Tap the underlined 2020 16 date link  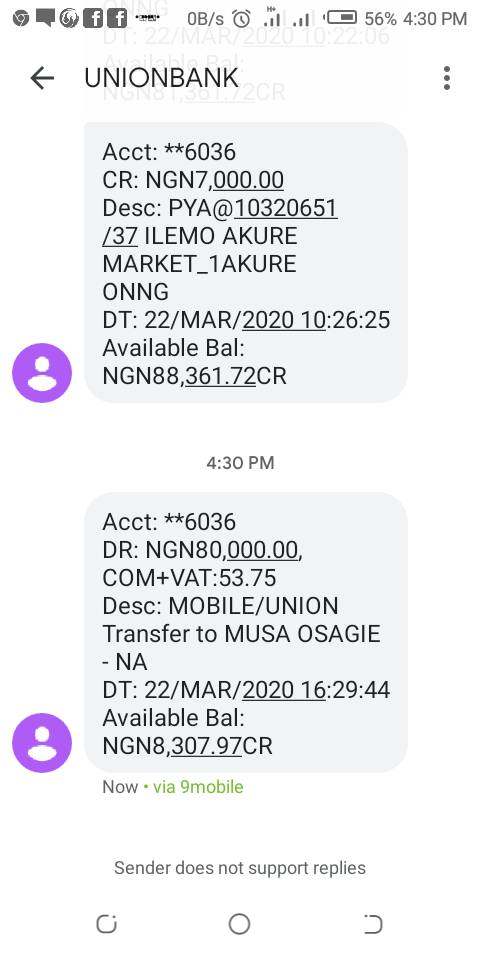point(283,690)
